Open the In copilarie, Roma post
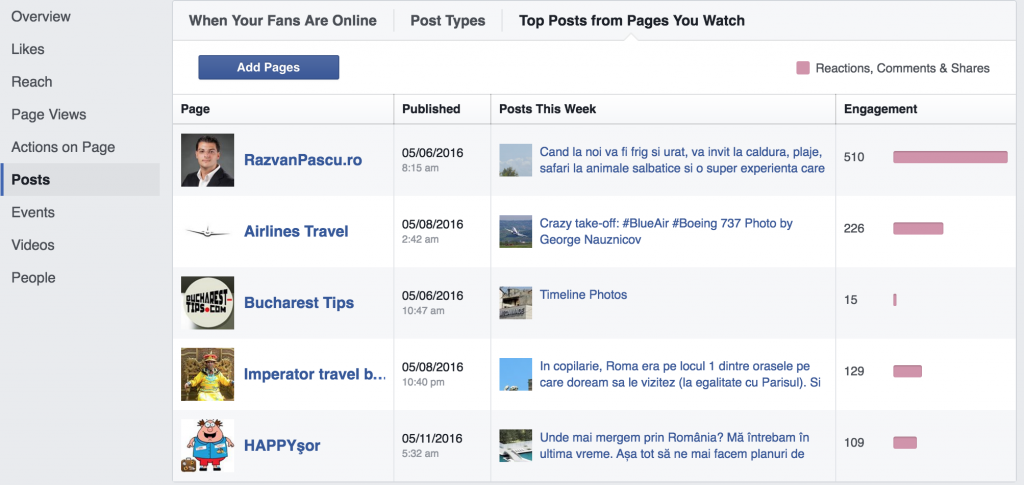Viewport: 1024px width, 485px height. click(680, 374)
